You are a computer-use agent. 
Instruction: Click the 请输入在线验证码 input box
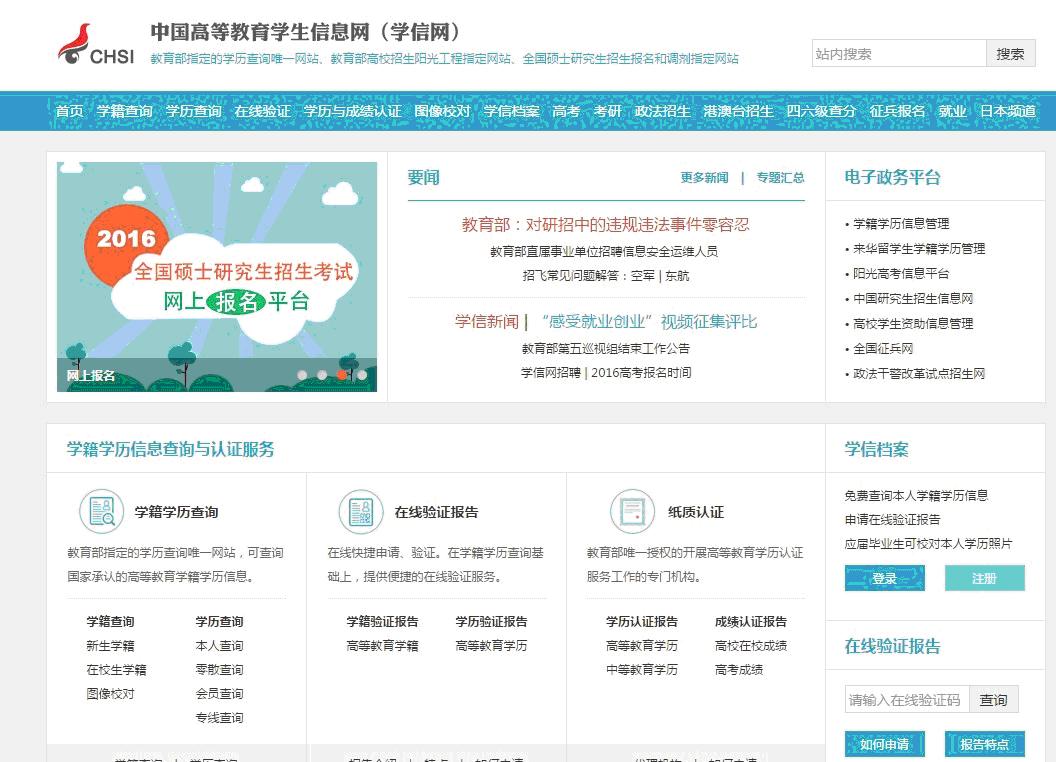[x=905, y=700]
